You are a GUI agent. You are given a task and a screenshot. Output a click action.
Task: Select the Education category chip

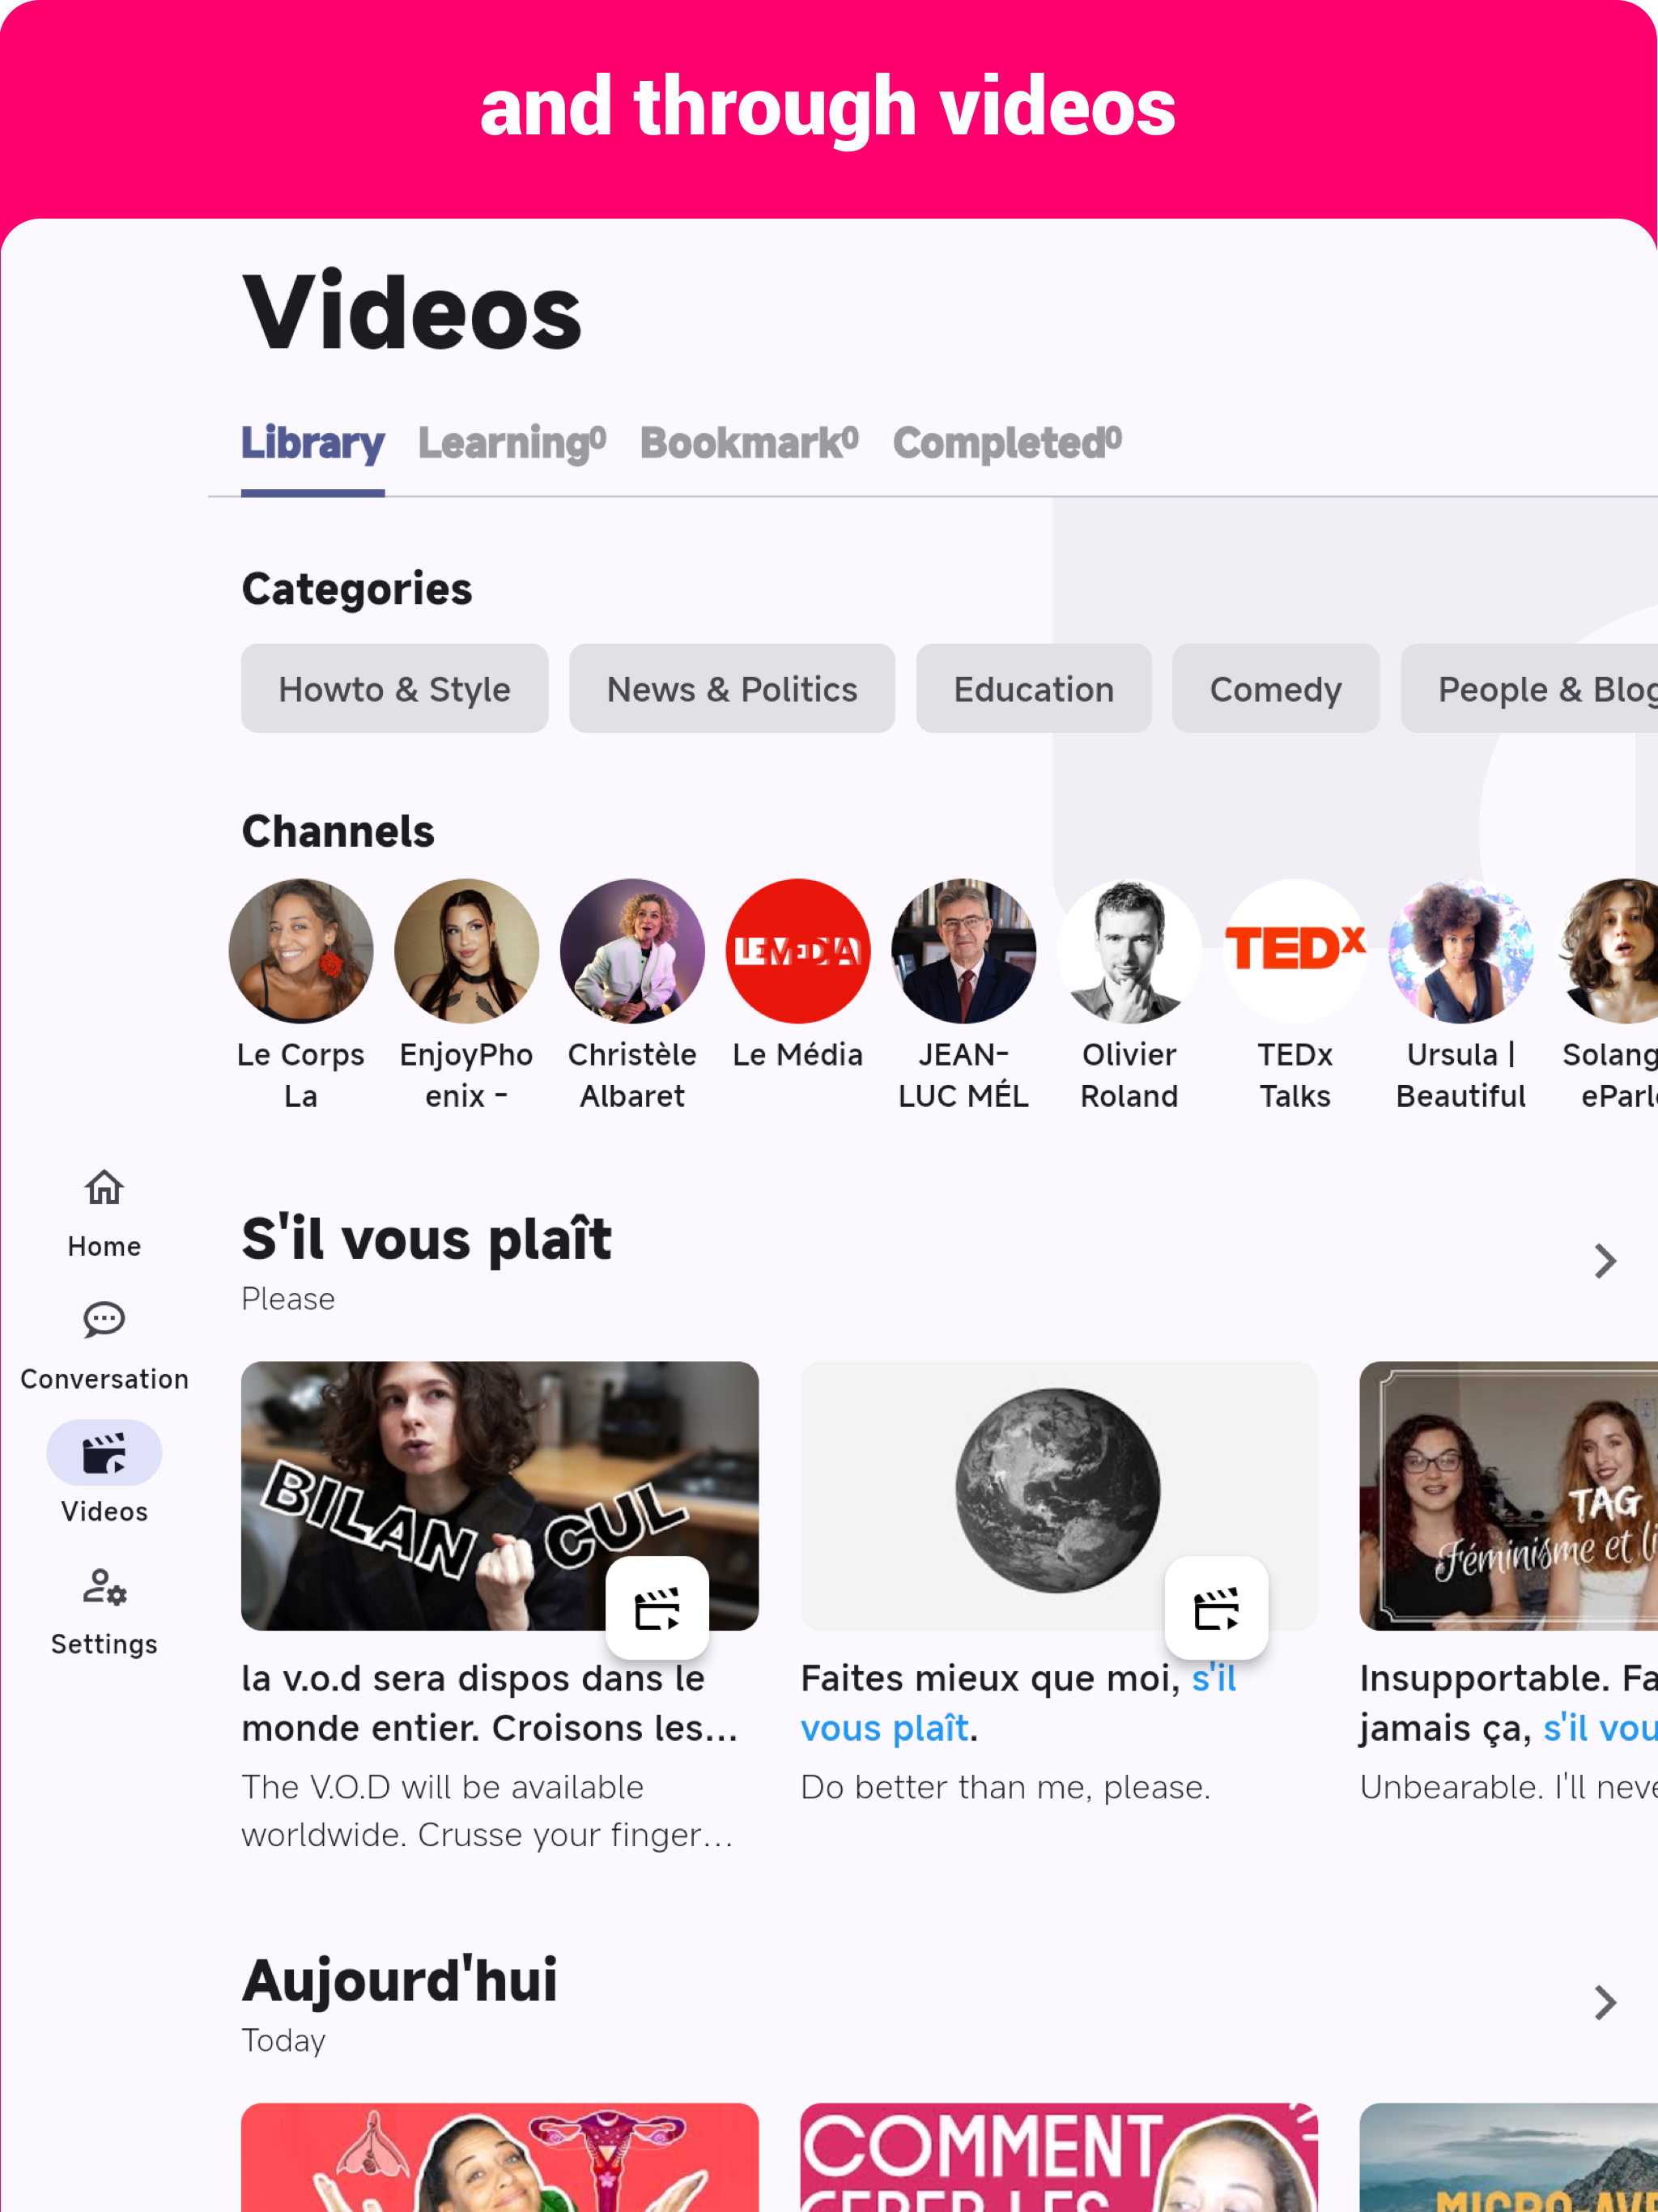tap(1033, 689)
